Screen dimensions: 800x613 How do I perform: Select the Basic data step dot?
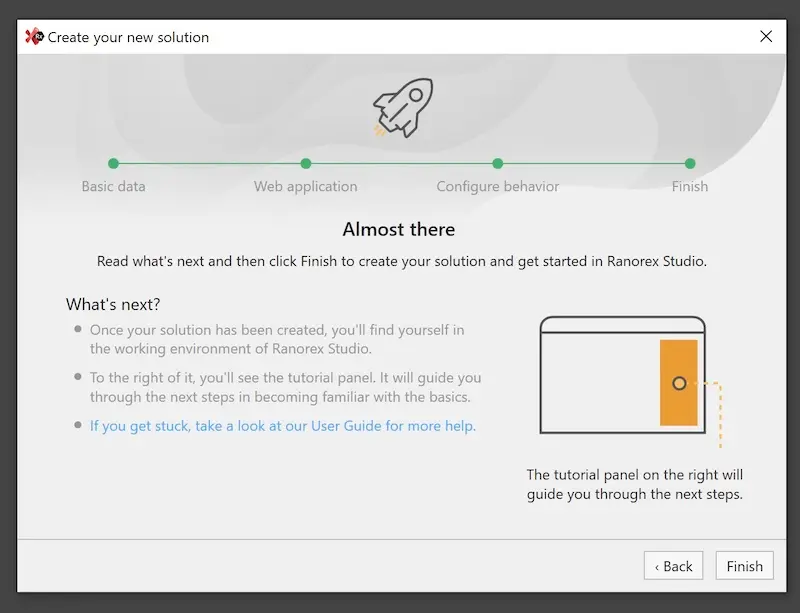click(113, 163)
